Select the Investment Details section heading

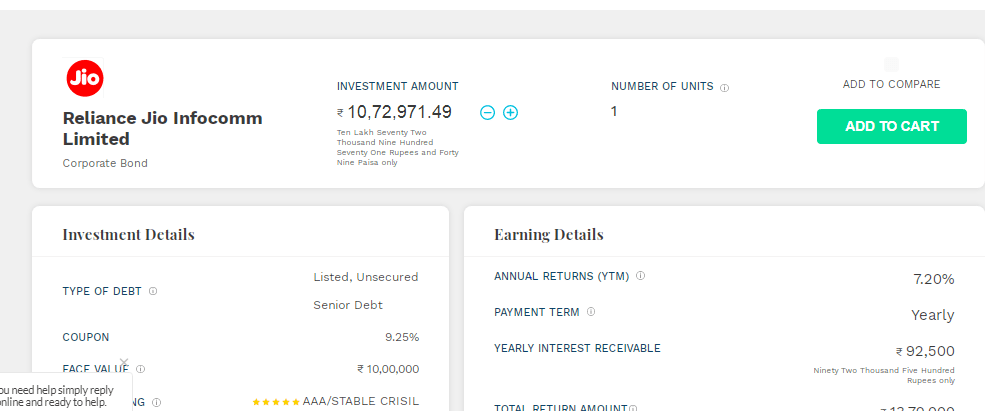click(x=129, y=235)
